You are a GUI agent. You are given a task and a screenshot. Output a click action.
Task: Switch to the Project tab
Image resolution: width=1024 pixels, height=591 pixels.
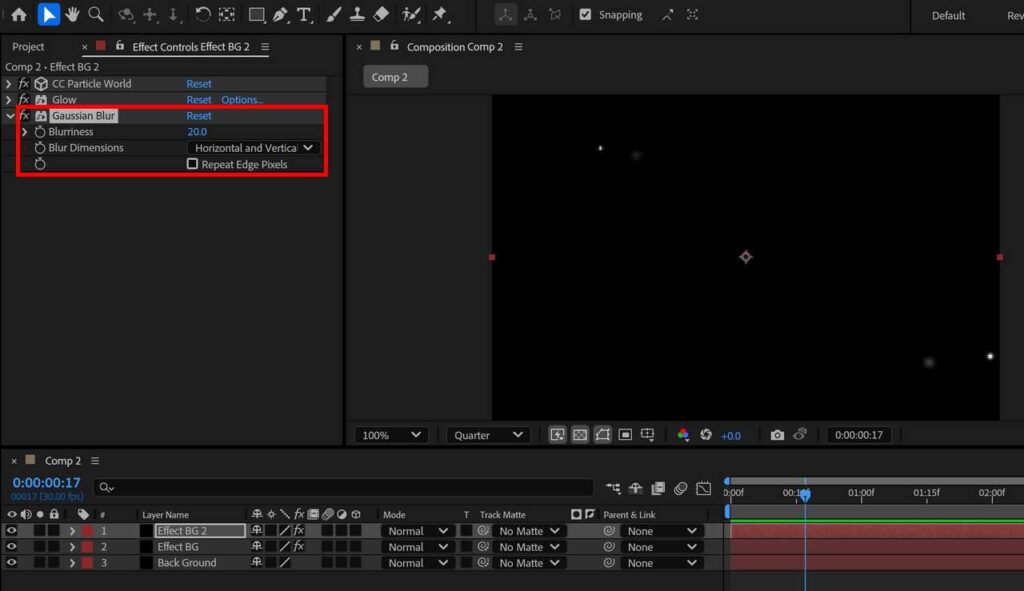(x=28, y=47)
